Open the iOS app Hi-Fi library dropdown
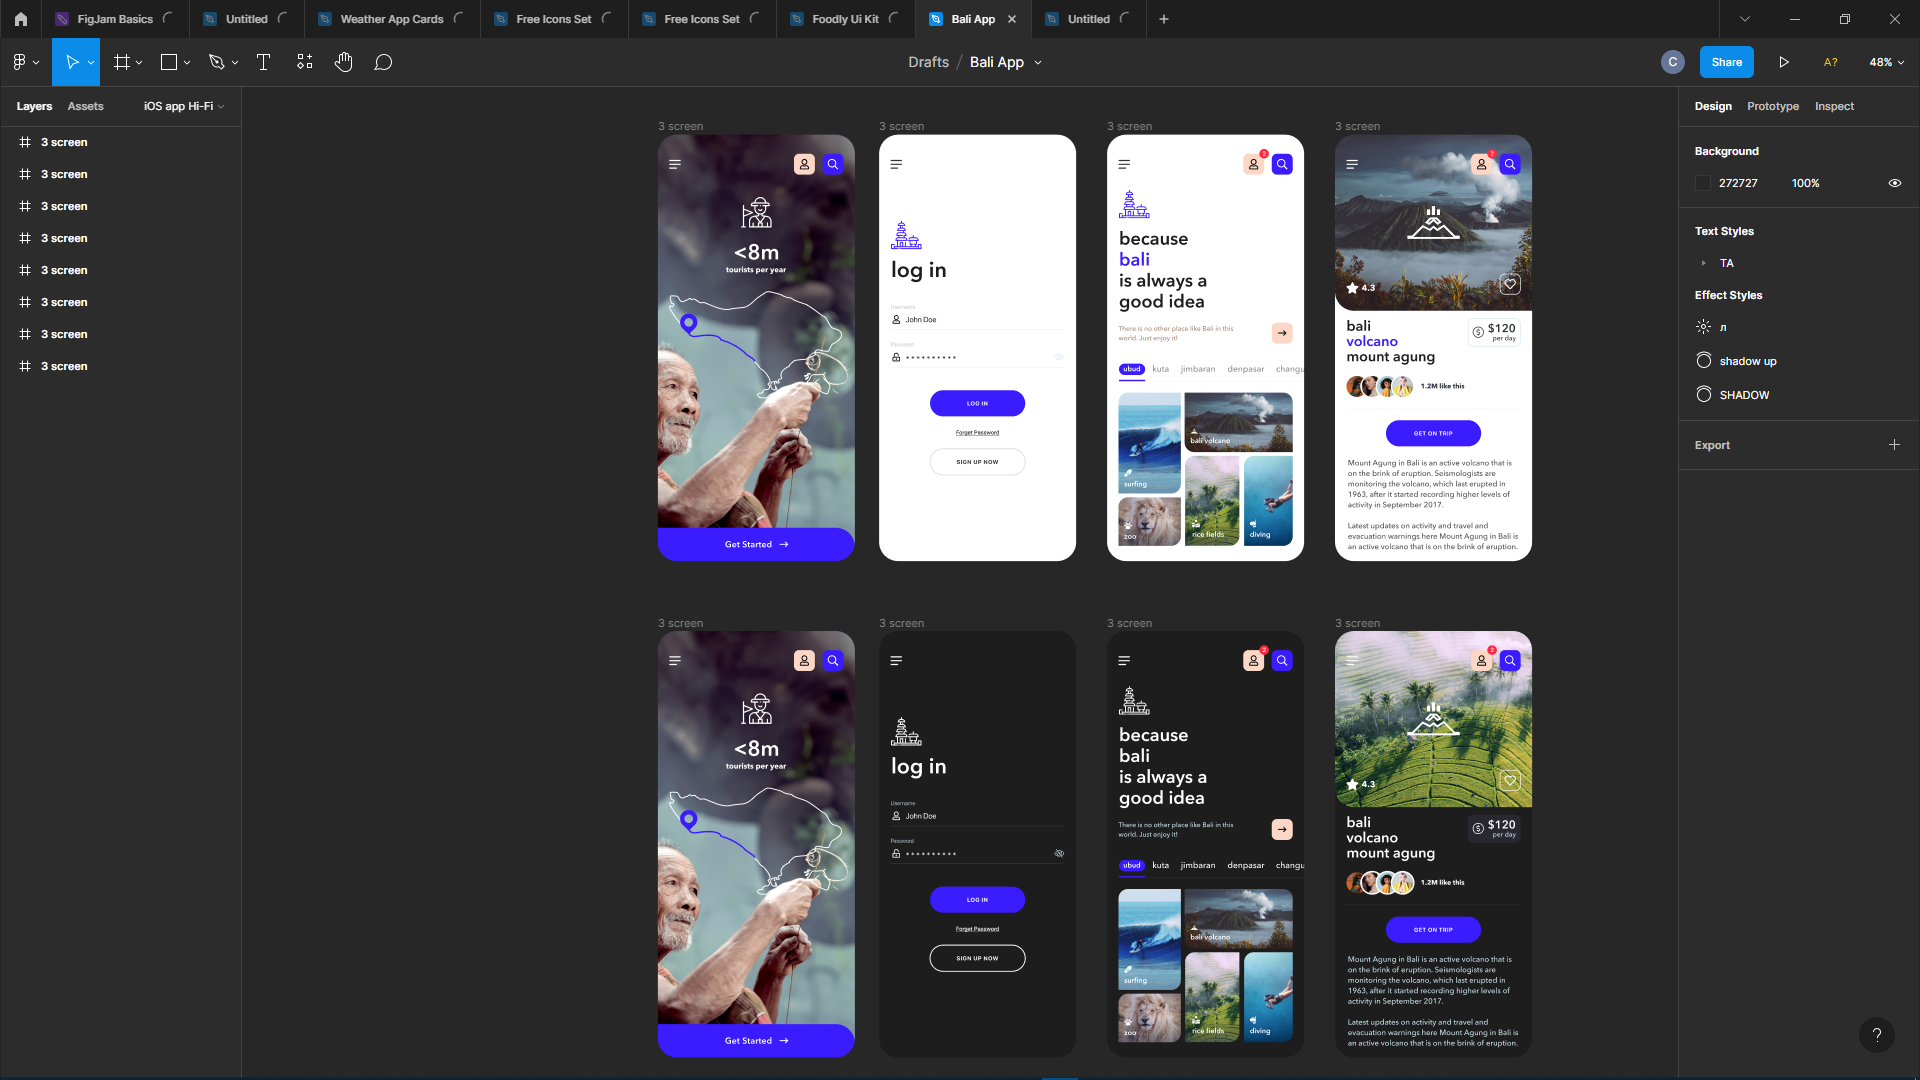The width and height of the screenshot is (1920, 1080). 182,105
